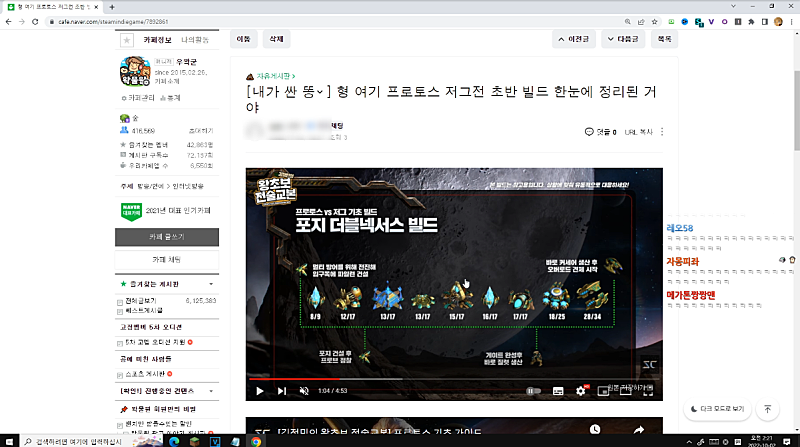Expand the 진행중인 컨텐츠 section arrow
The image size is (800, 447).
pyautogui.click(x=211, y=391)
